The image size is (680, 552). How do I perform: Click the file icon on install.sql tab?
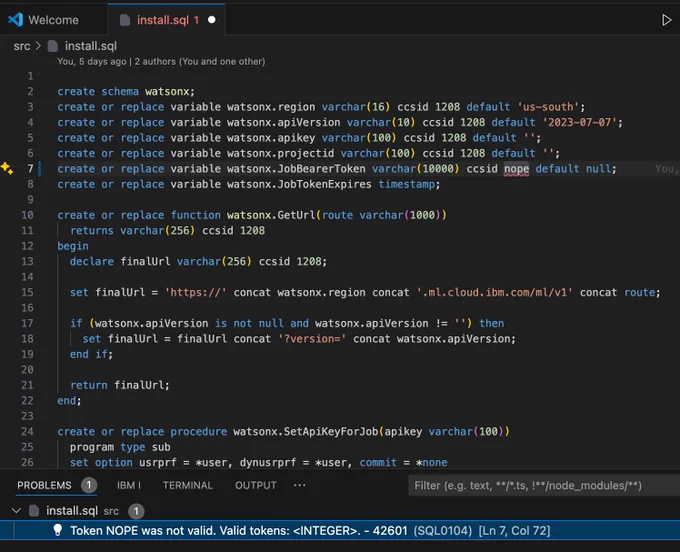tap(125, 20)
